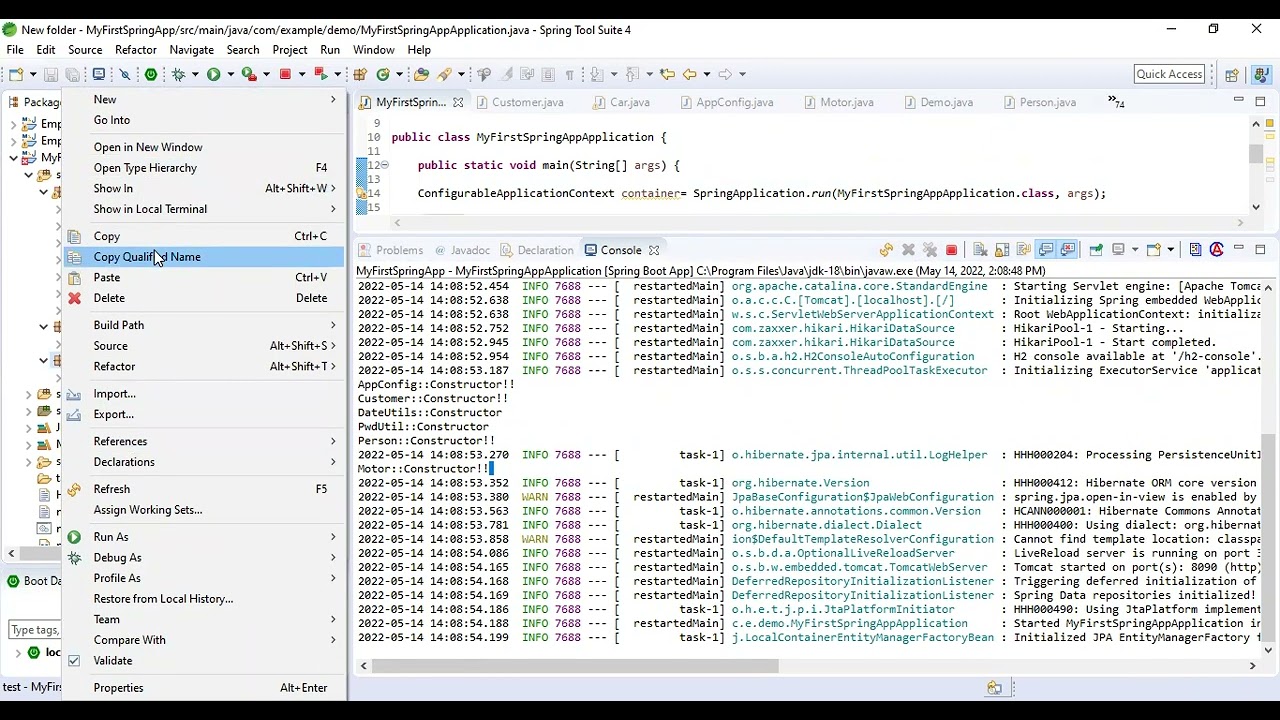Click the Boot Dashboard green power icon
Image resolution: width=1280 pixels, height=720 pixels.
click(x=151, y=74)
